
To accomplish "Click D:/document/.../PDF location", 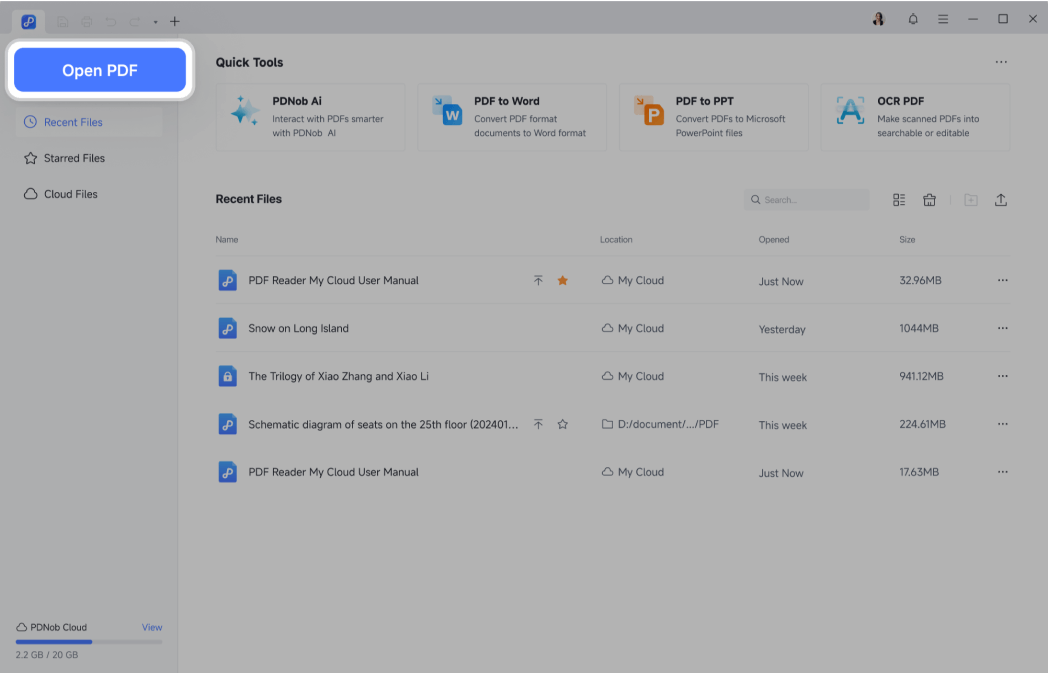I will 660,424.
